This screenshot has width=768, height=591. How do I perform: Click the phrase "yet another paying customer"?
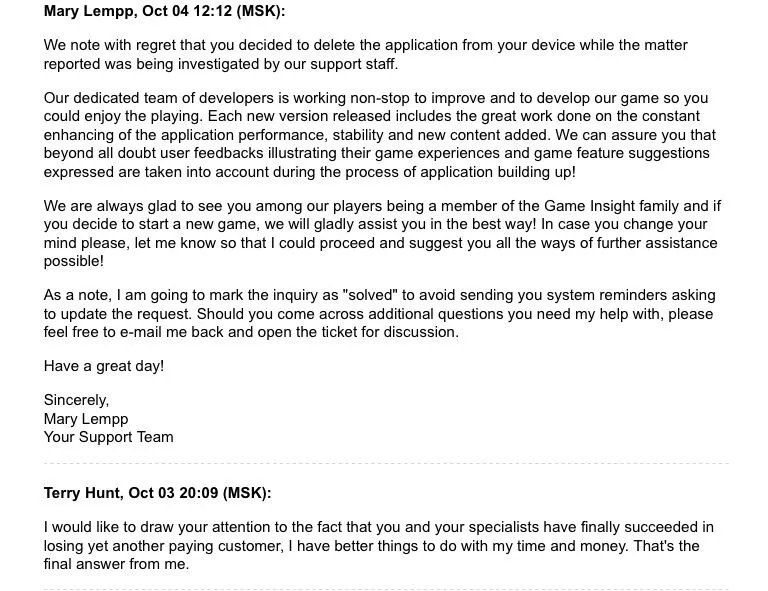click(189, 545)
